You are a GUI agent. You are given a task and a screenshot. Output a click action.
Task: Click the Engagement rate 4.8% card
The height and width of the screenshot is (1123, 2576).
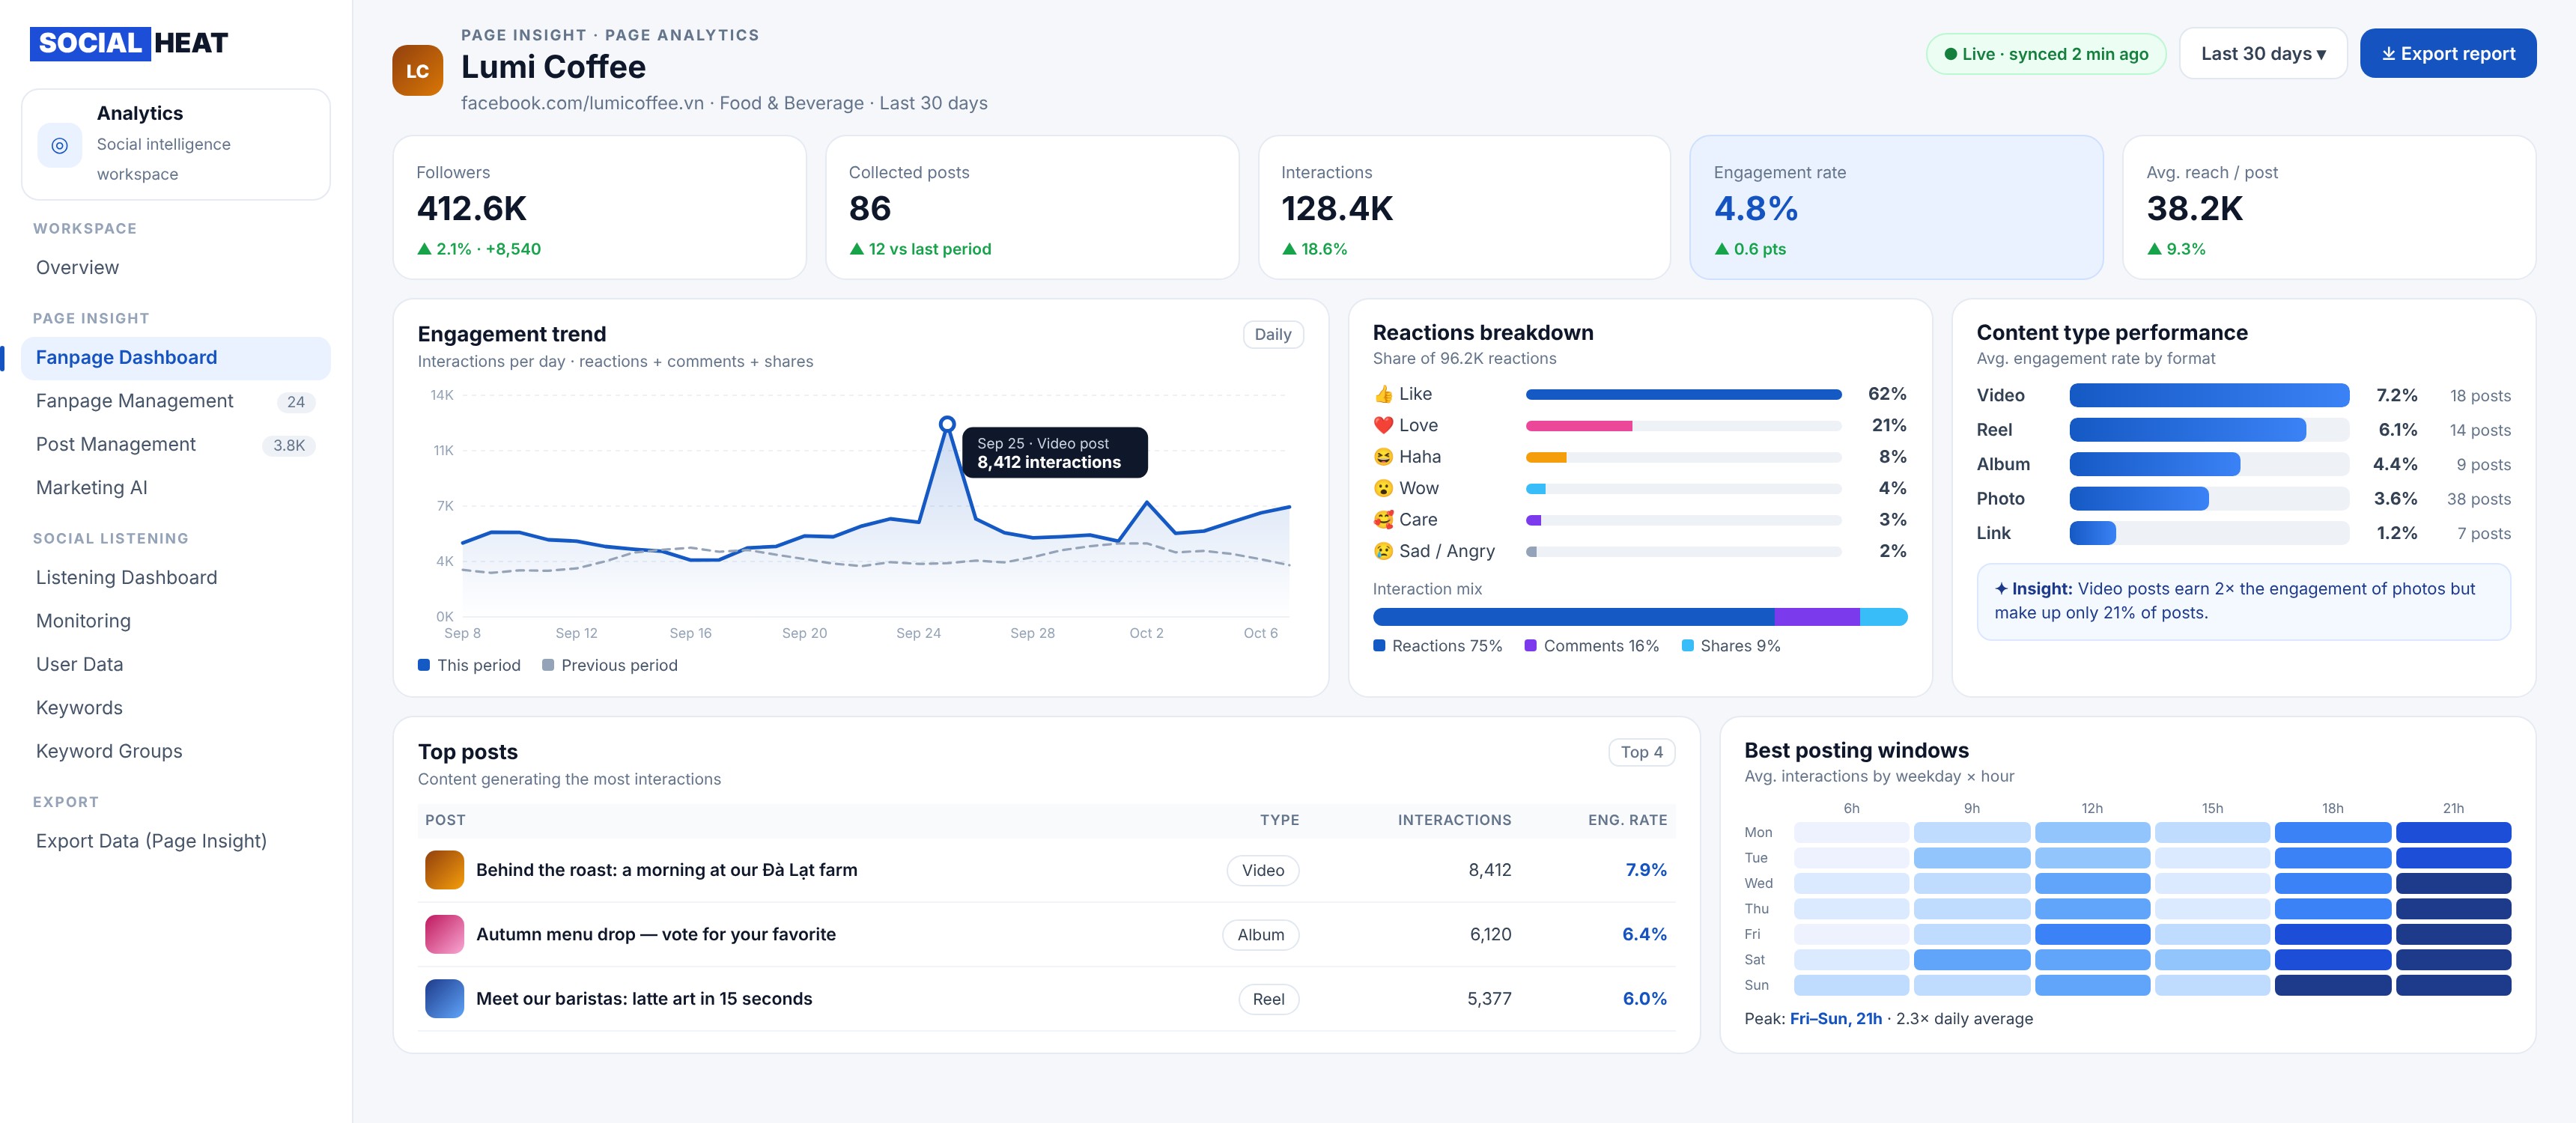tap(1896, 207)
